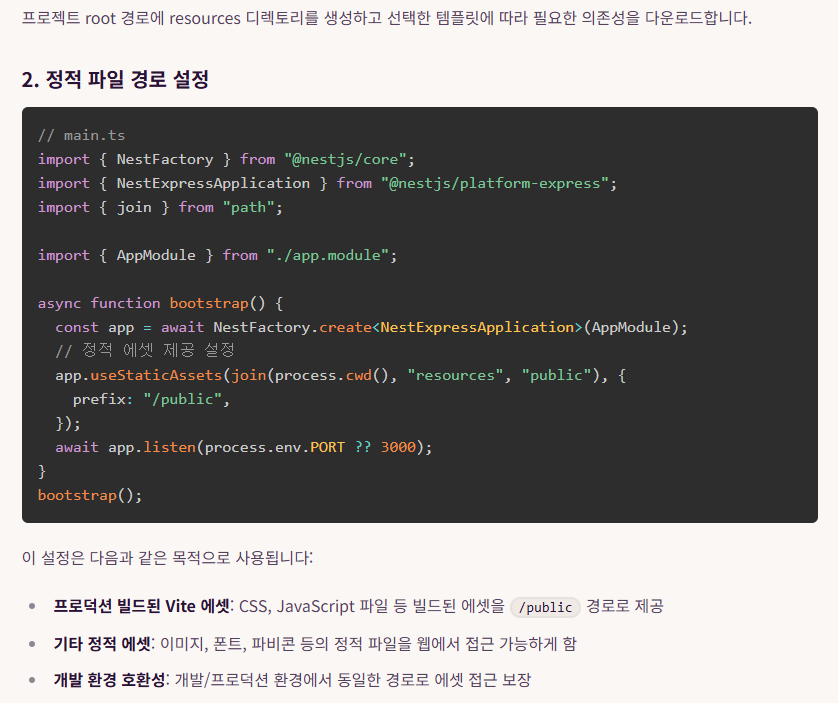Click the /public inline code badge in the bullet list

pos(545,607)
